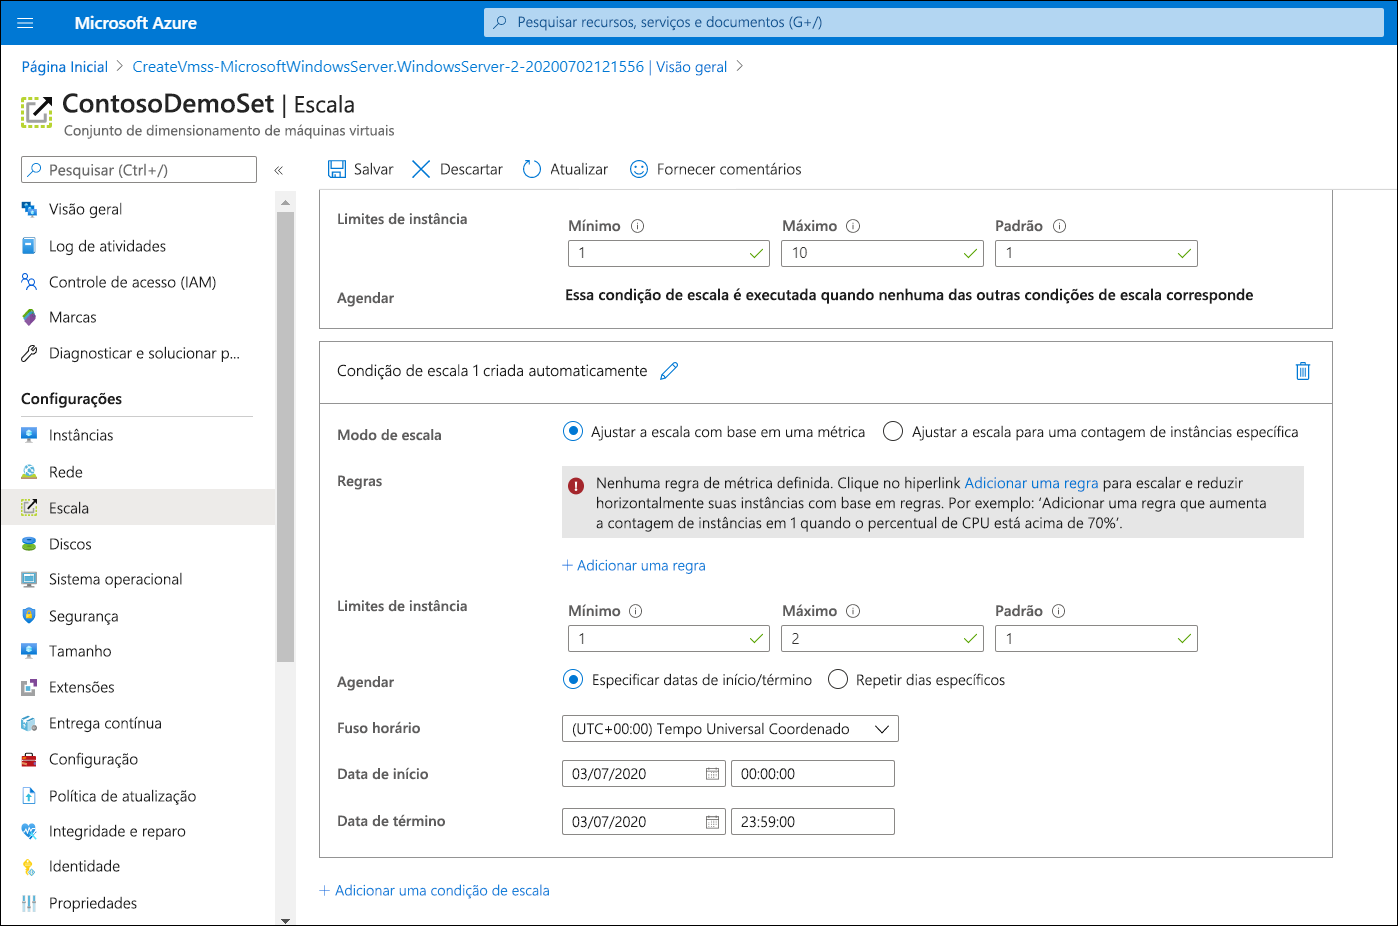Open the Fuso horário dropdown
1398x926 pixels.
(730, 729)
